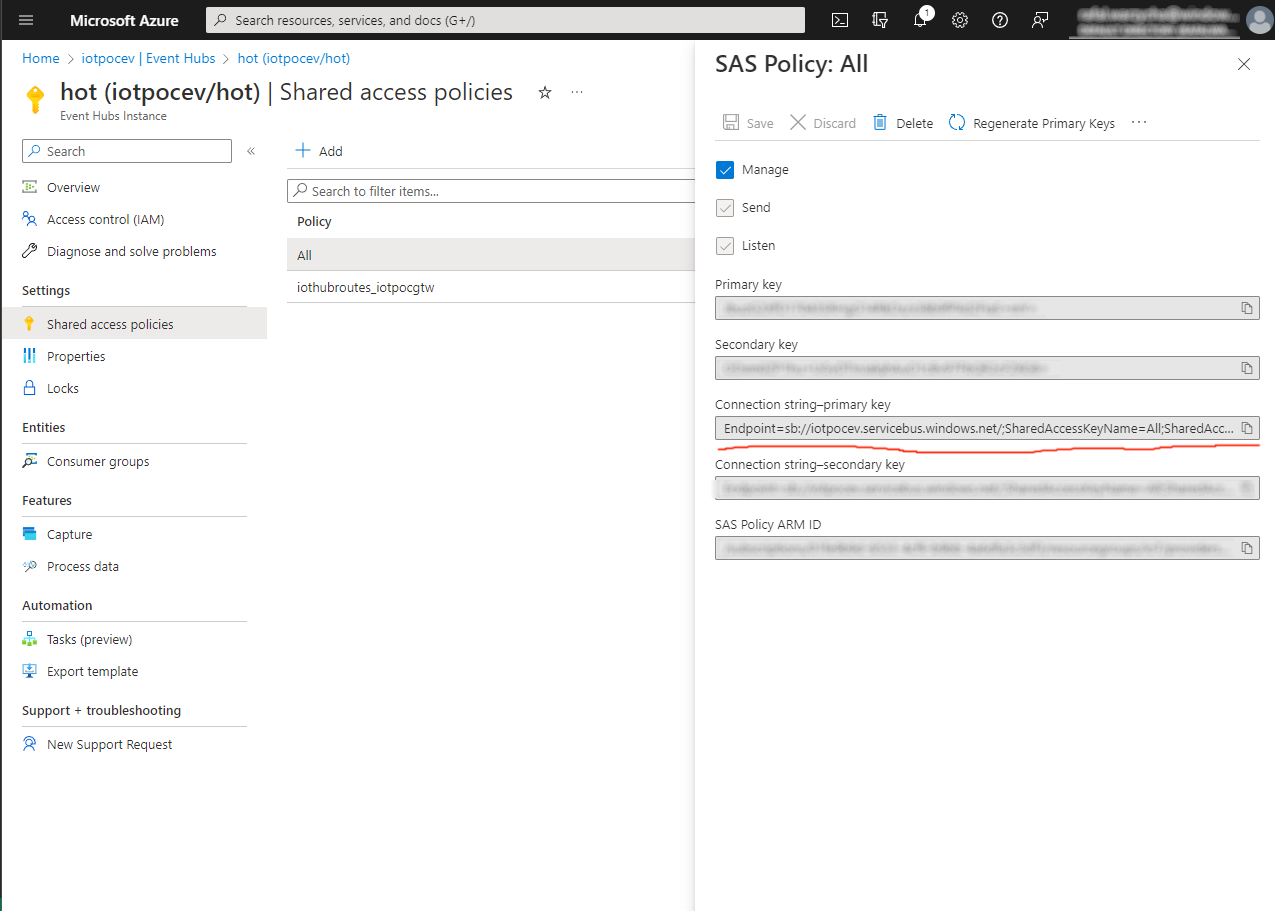This screenshot has height=911, width=1275.
Task: Delete the All SAS policy
Action: 903,123
